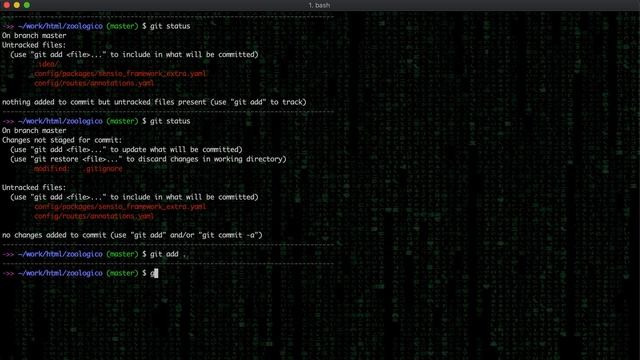This screenshot has width=640, height=360.
Task: Click the terminal cursor on last prompt
Action: click(156, 273)
